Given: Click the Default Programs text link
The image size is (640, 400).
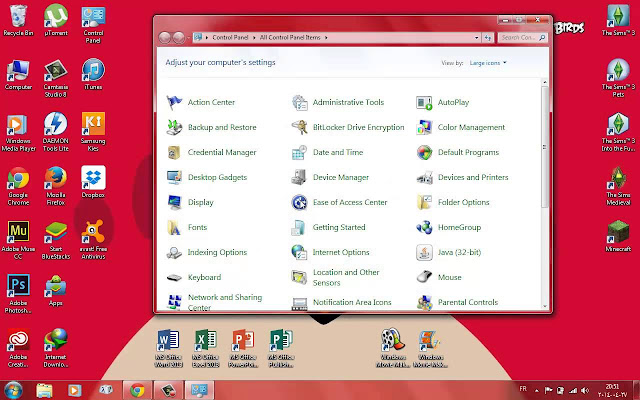Looking at the screenshot, I should (x=468, y=152).
